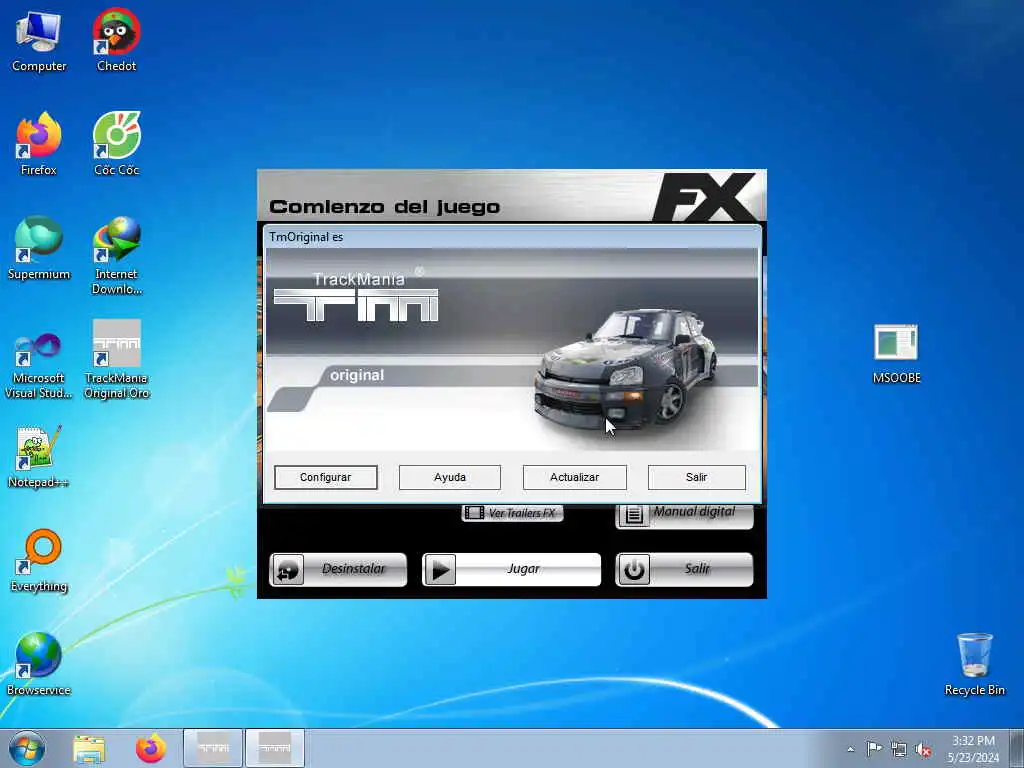Click Salir in the TmOriginal dialog
This screenshot has width=1024, height=768.
(697, 477)
